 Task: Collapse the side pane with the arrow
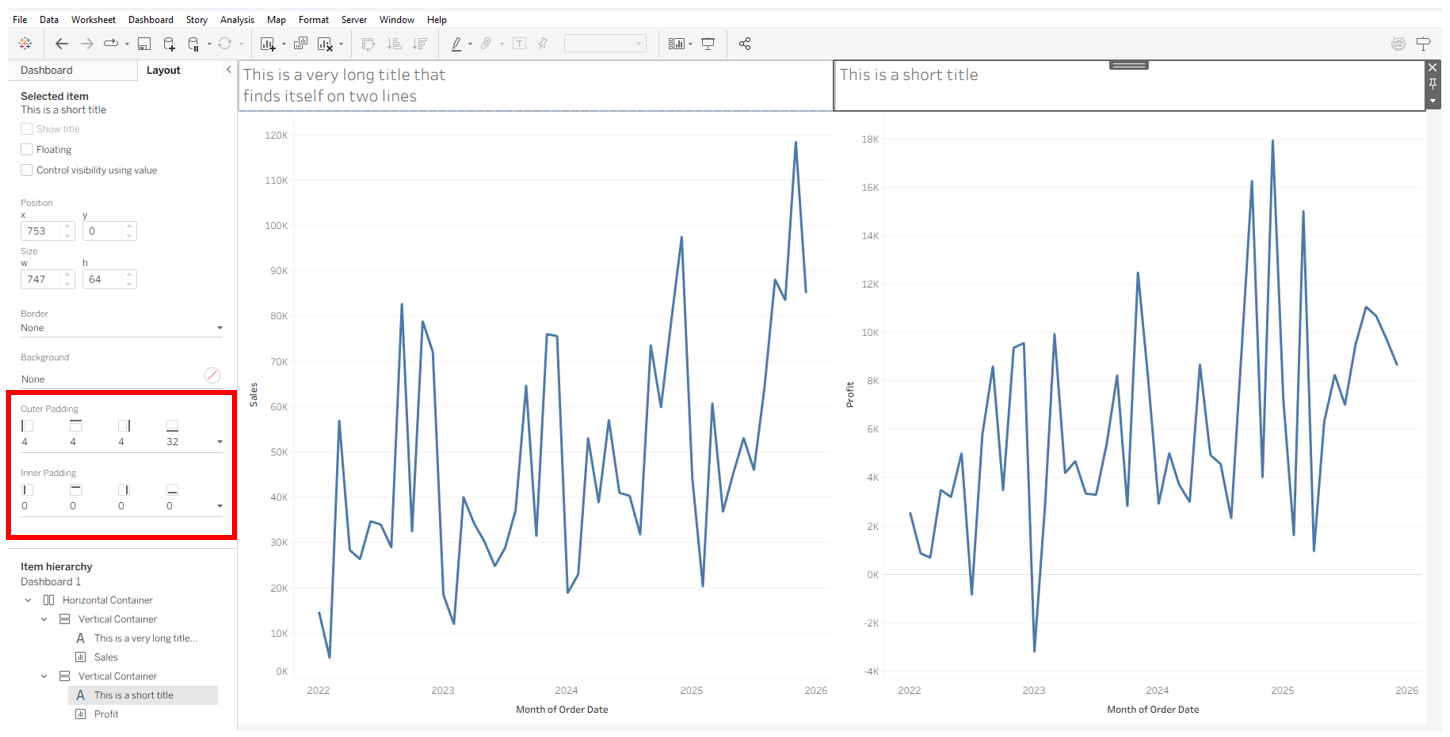point(228,70)
